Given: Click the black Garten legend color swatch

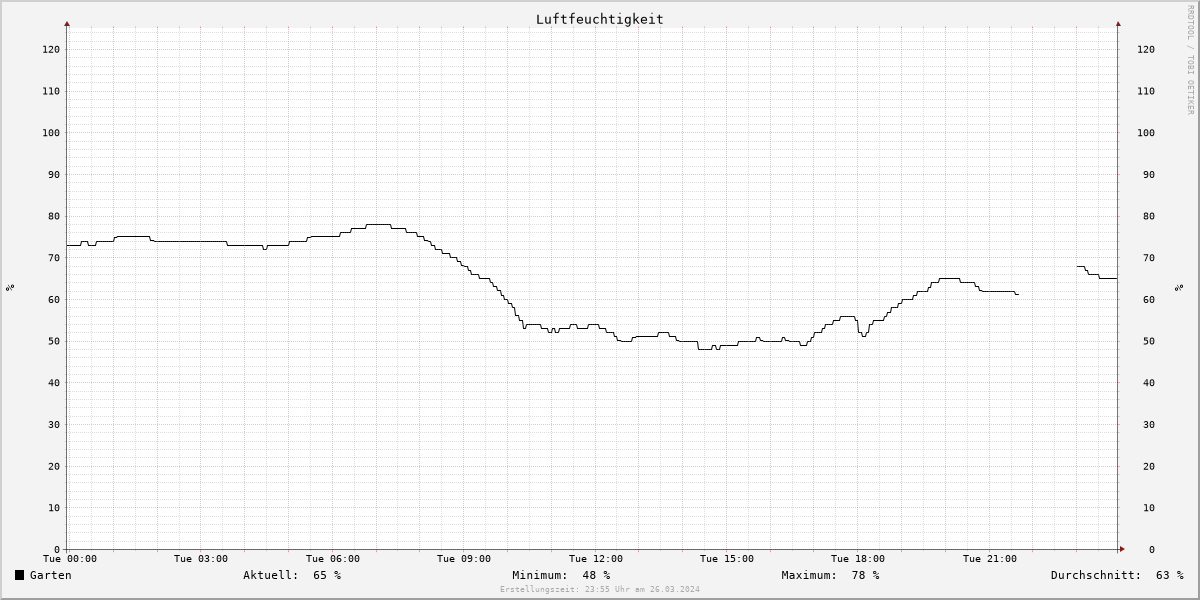Looking at the screenshot, I should 19,575.
